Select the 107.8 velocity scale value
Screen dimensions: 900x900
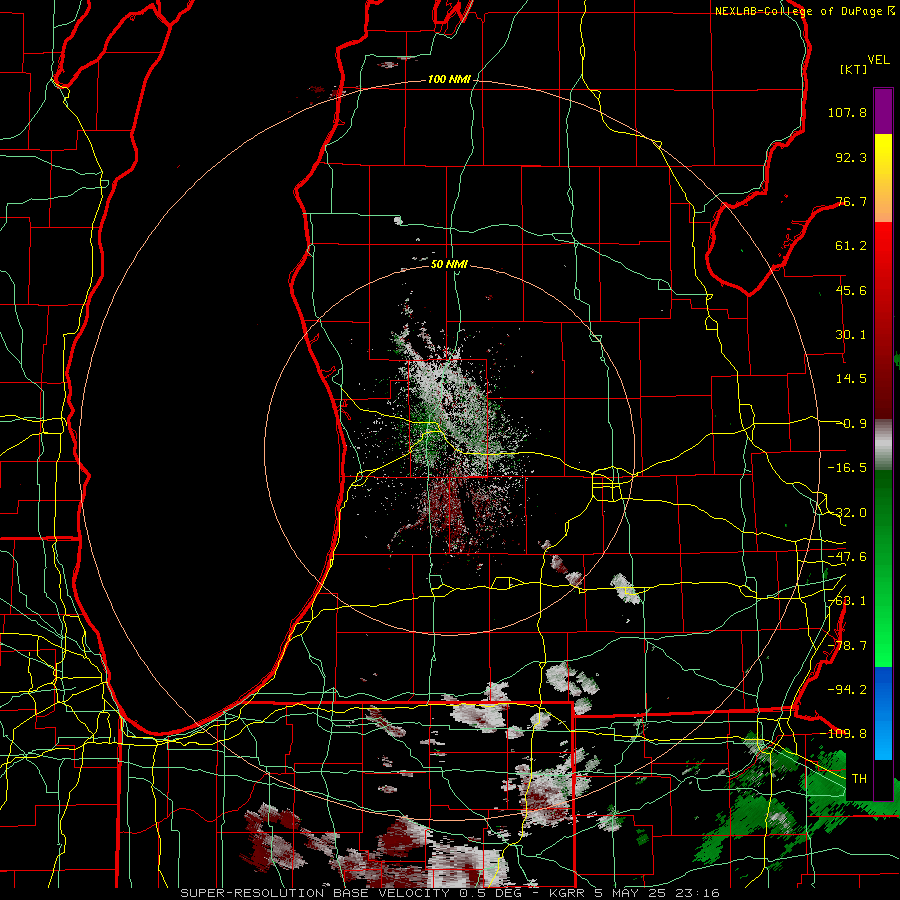pyautogui.click(x=847, y=112)
